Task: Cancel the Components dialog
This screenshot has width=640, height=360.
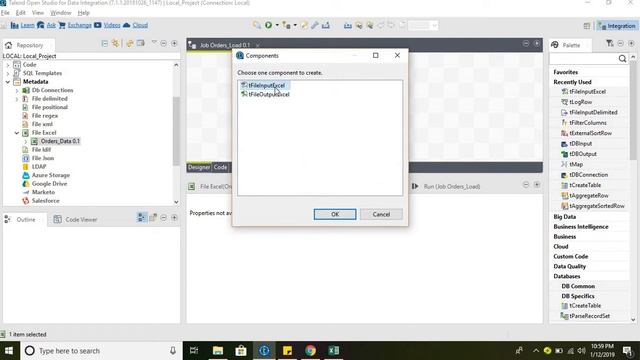Action: click(381, 214)
